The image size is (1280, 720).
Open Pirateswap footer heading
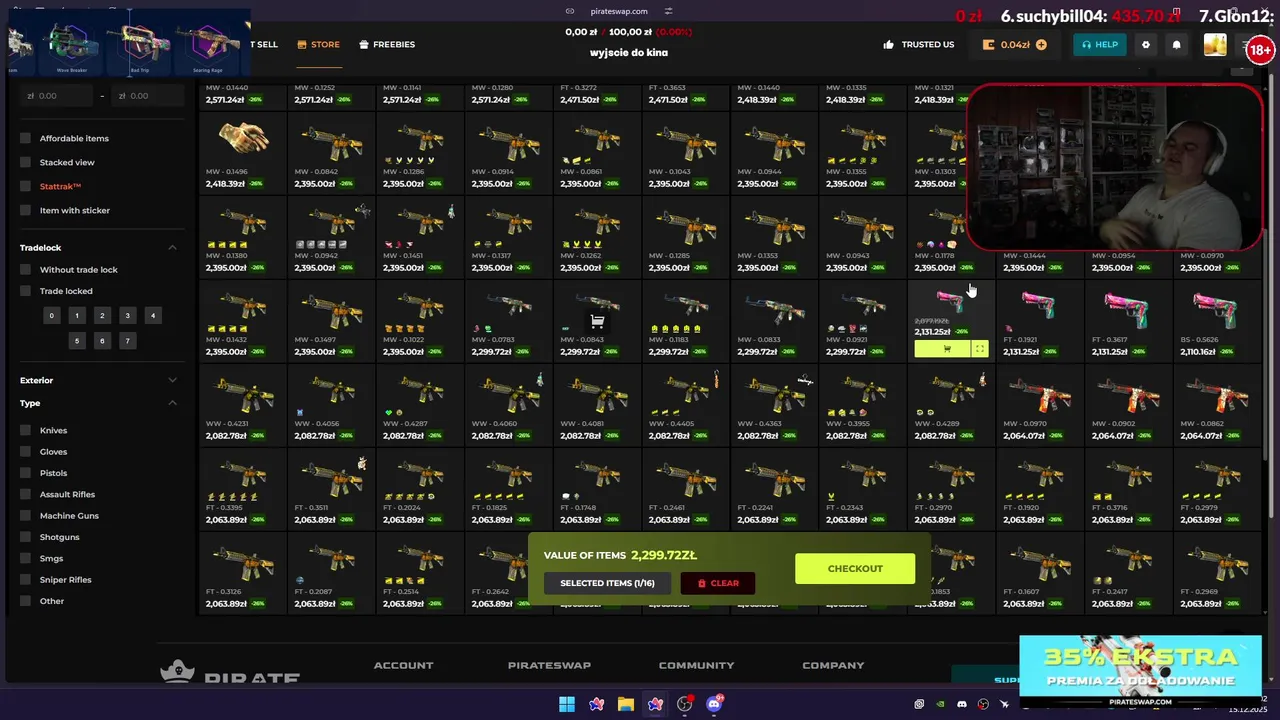tap(549, 665)
